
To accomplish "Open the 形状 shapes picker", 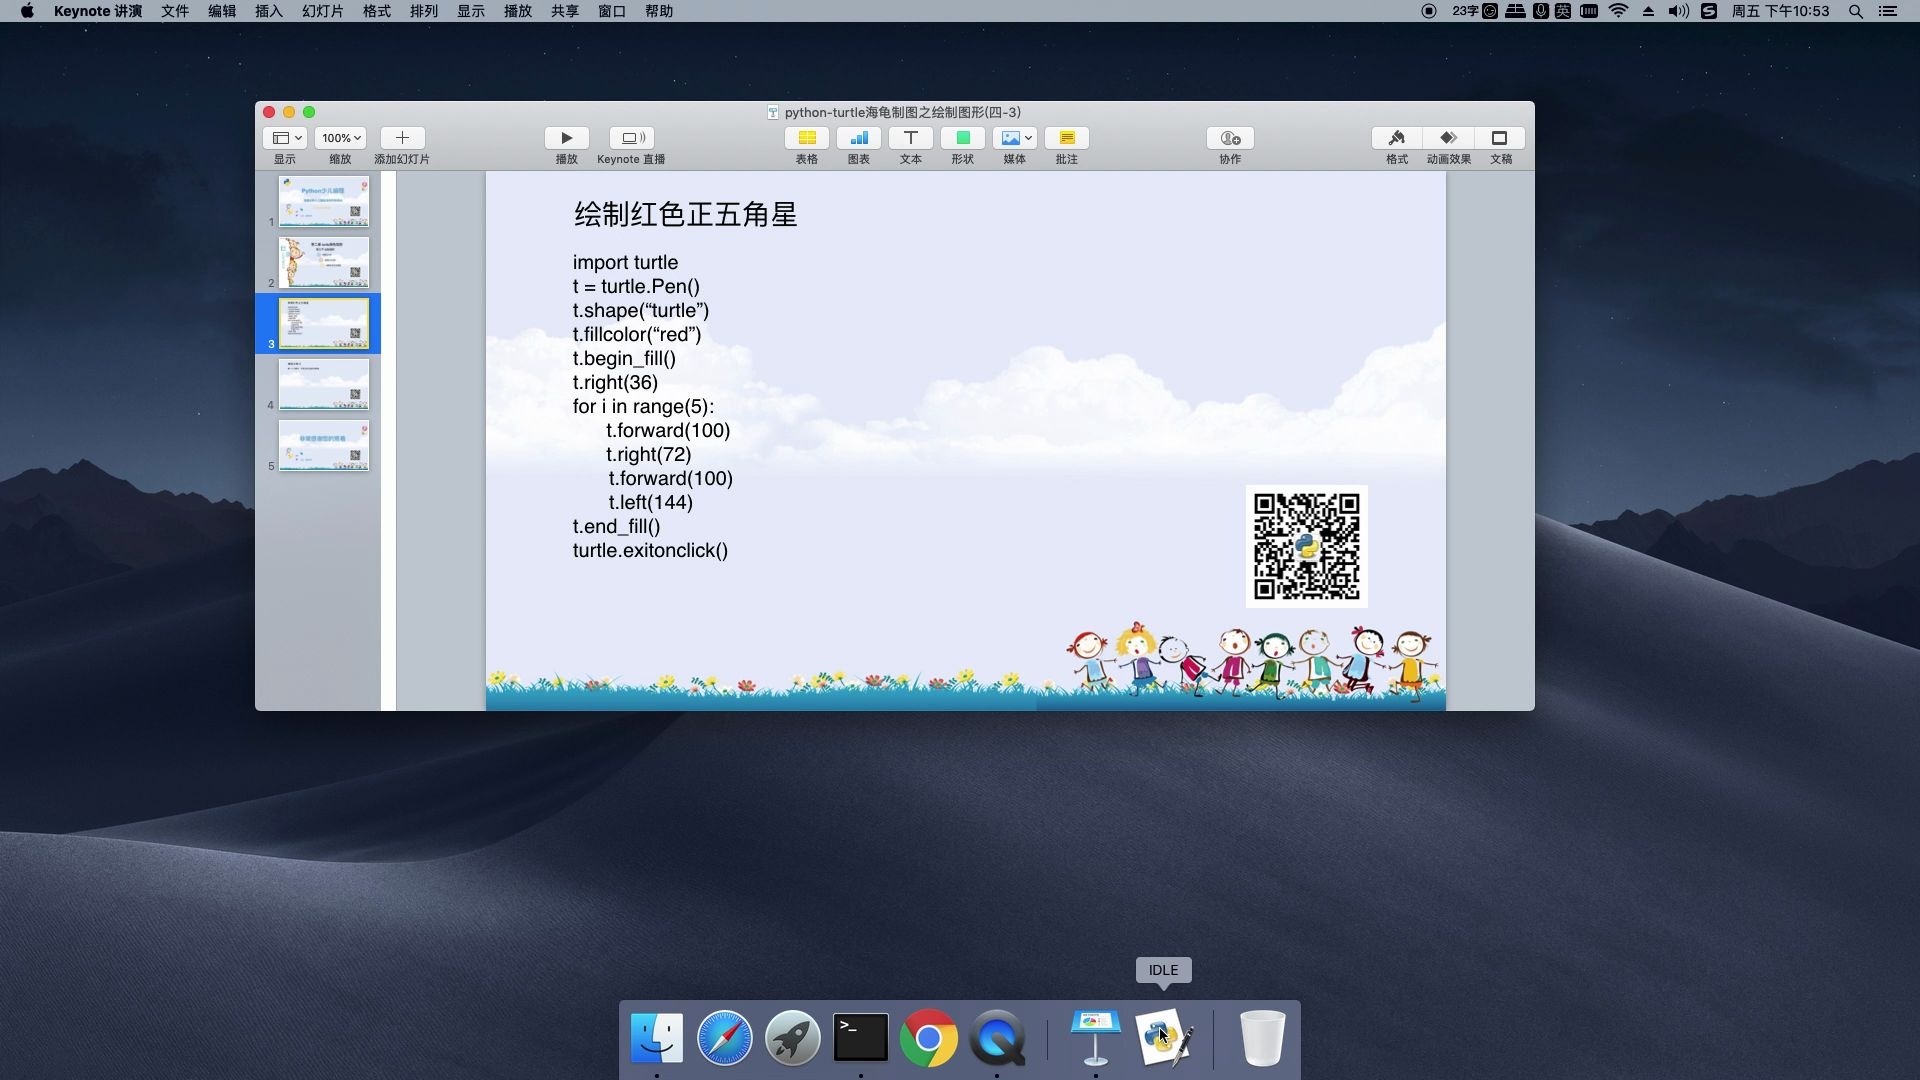I will [962, 138].
